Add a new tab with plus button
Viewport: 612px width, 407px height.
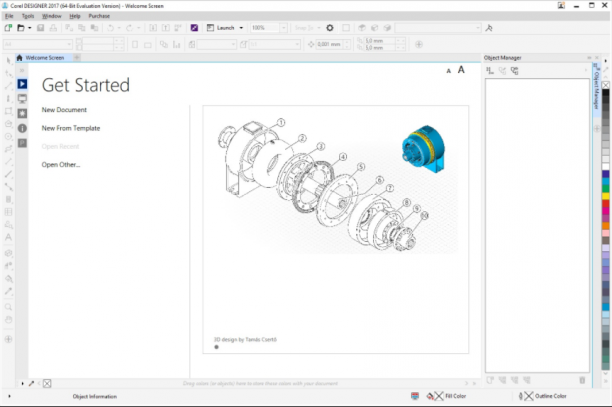point(77,58)
